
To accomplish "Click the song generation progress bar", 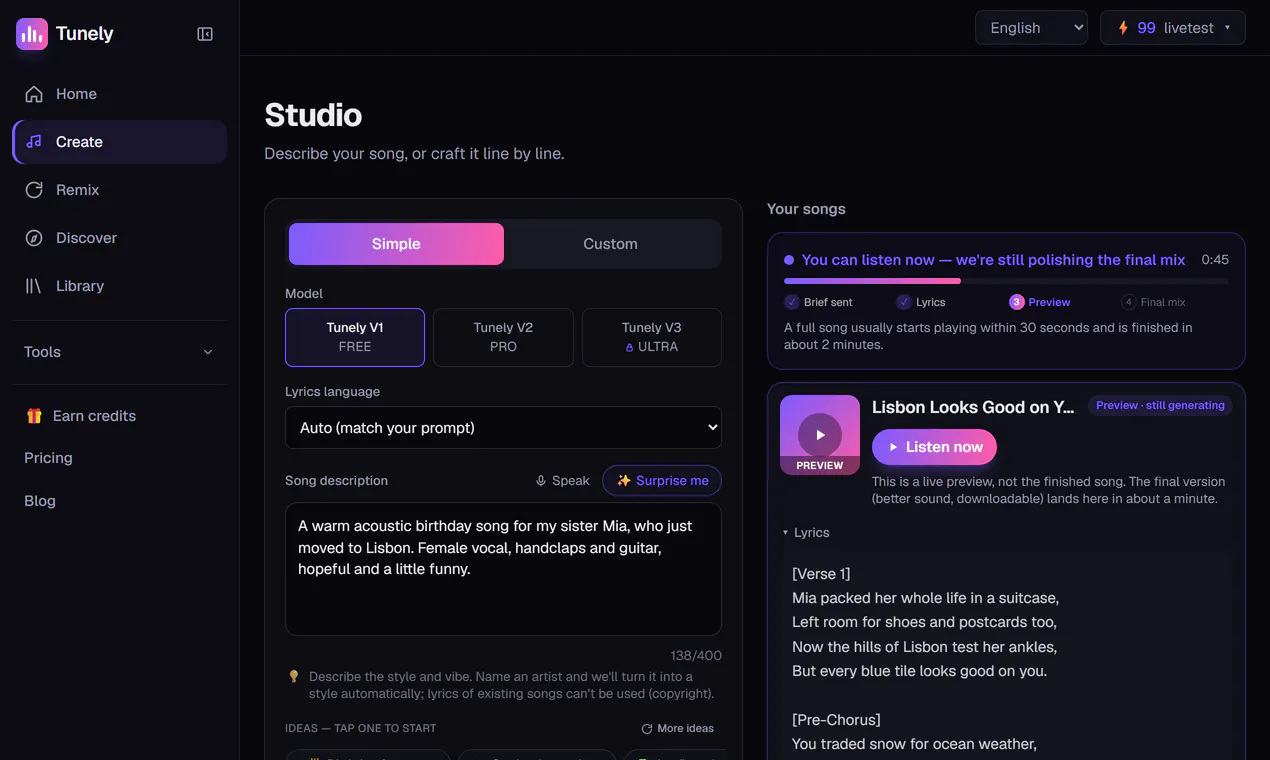I will click(x=1006, y=281).
